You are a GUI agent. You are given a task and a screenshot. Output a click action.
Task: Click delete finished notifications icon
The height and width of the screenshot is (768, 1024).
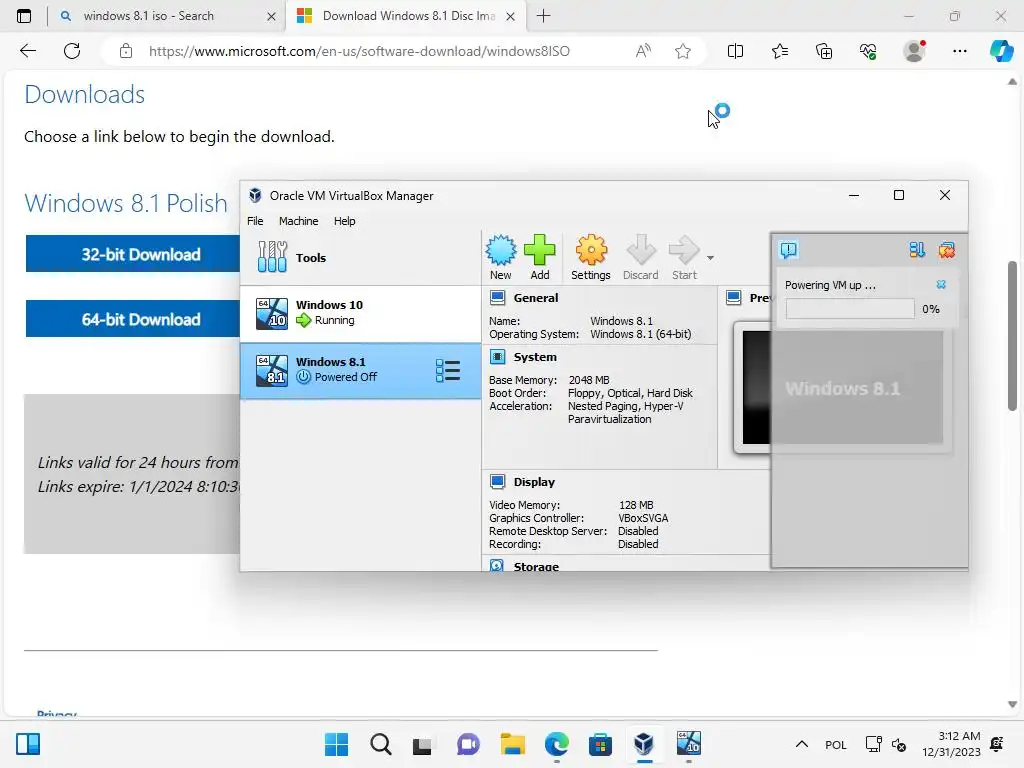[x=946, y=250]
